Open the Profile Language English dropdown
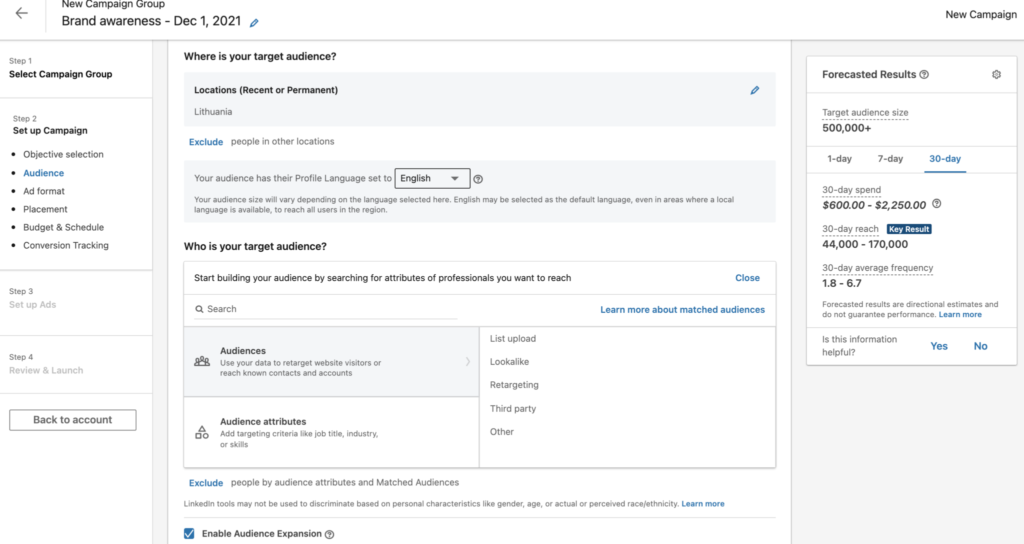Screen dimensions: 1024x544 432,178
